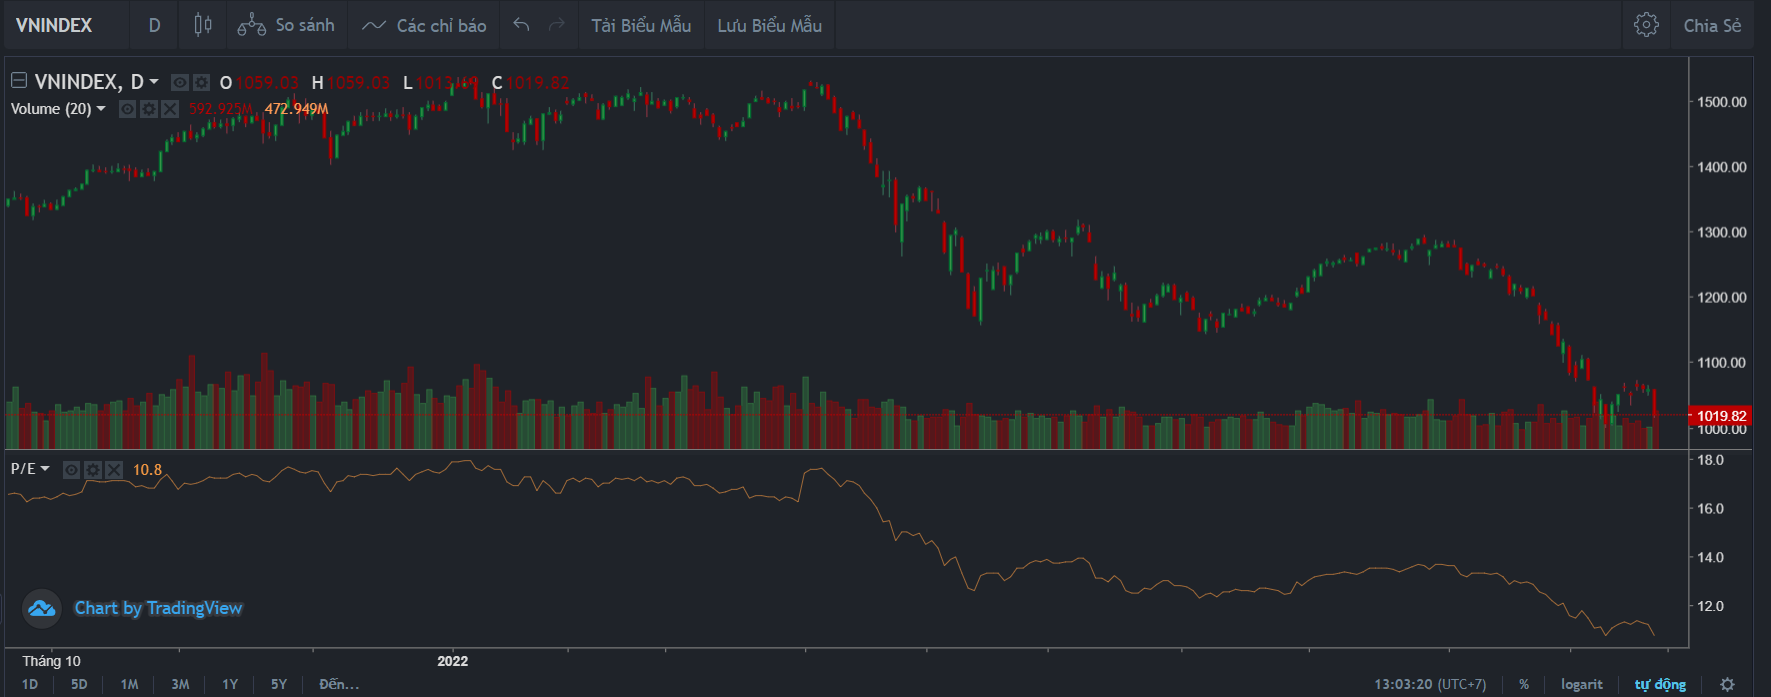Open the Volume indicator settings gear
1771x697 pixels.
point(149,109)
